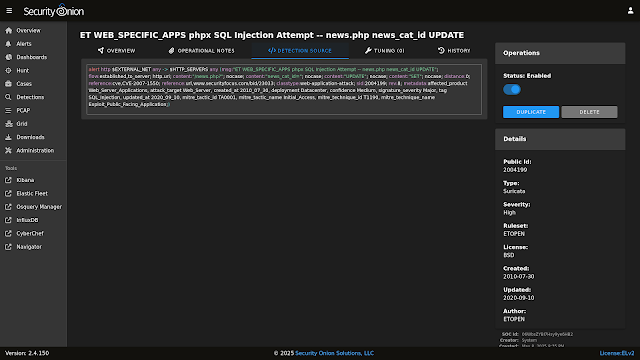Click the detection title heading
Image resolution: width=640 pixels, height=360 pixels.
pos(272,35)
